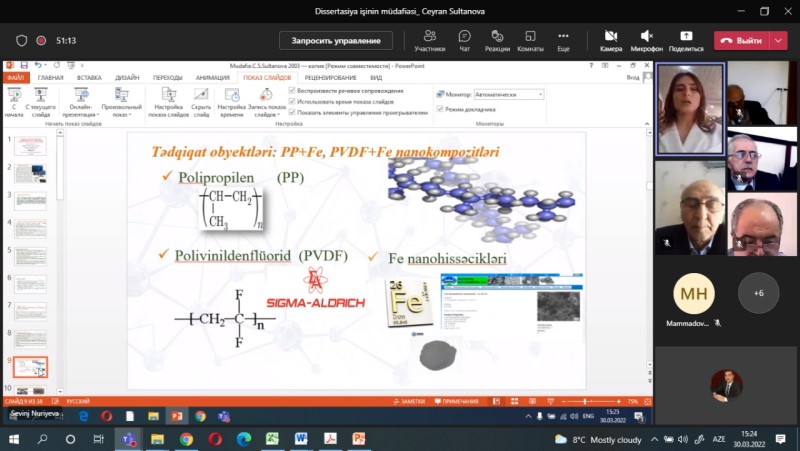
Task: Click РУССКИЙ language in status bar
Action: [78, 402]
